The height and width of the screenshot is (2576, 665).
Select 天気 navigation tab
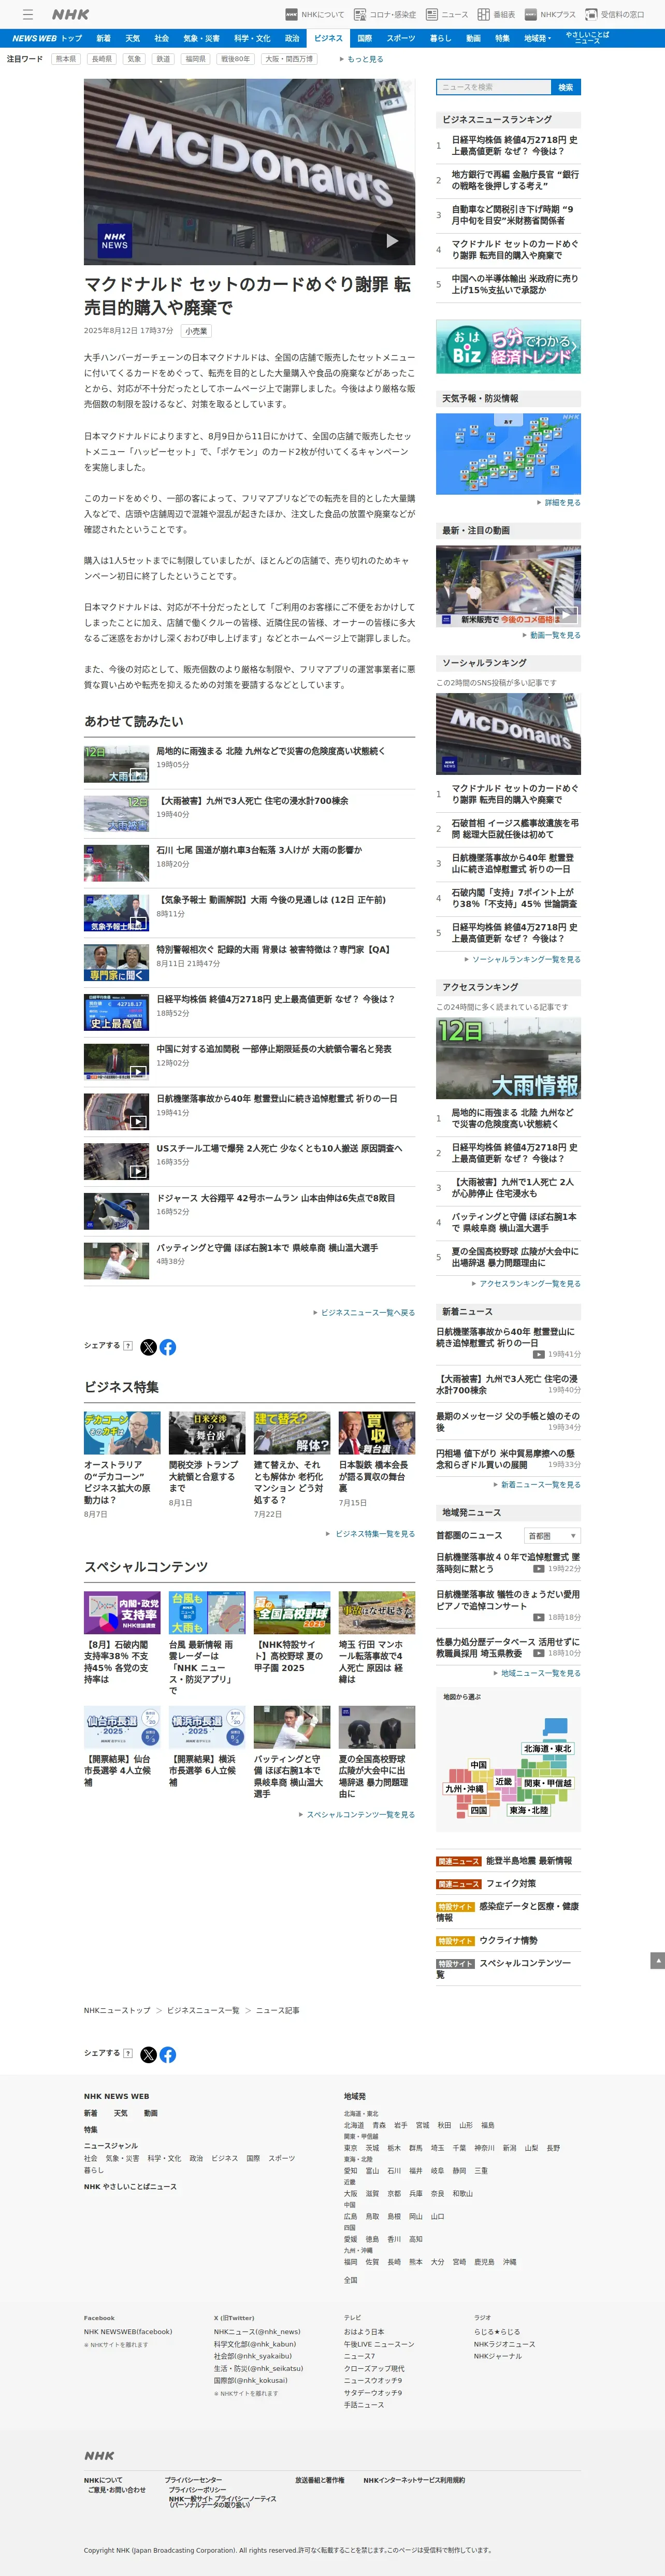coord(132,38)
